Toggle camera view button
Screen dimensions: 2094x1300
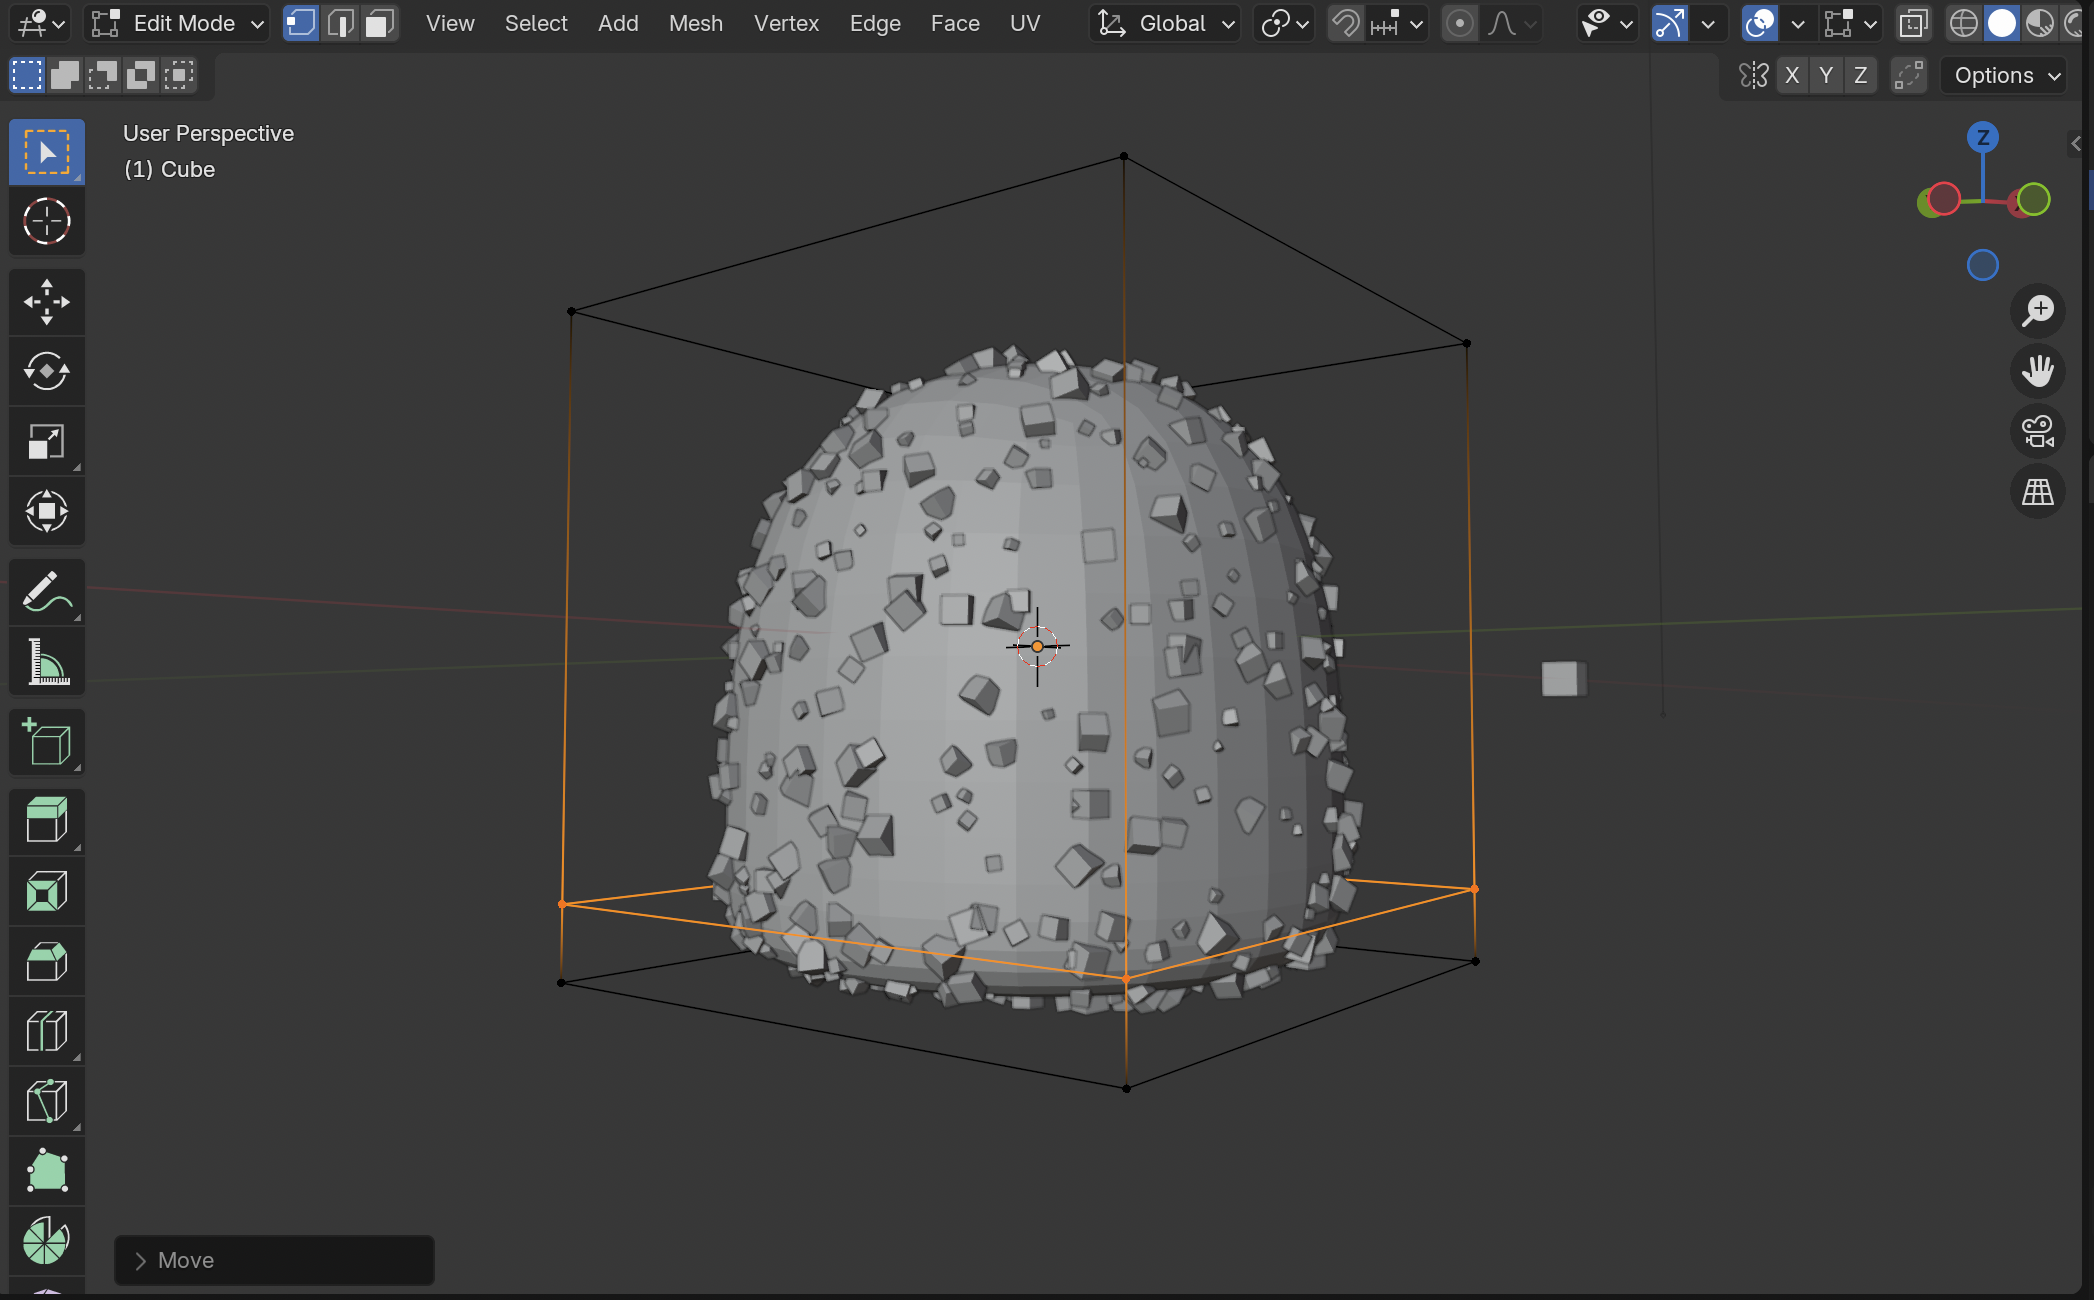click(x=2037, y=431)
